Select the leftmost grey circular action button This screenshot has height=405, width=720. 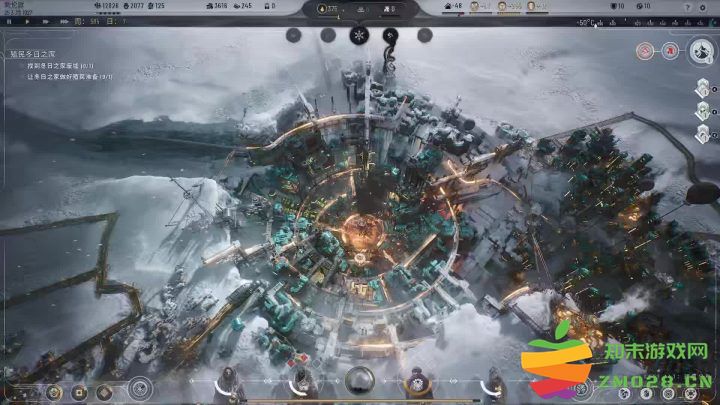[x=293, y=35]
